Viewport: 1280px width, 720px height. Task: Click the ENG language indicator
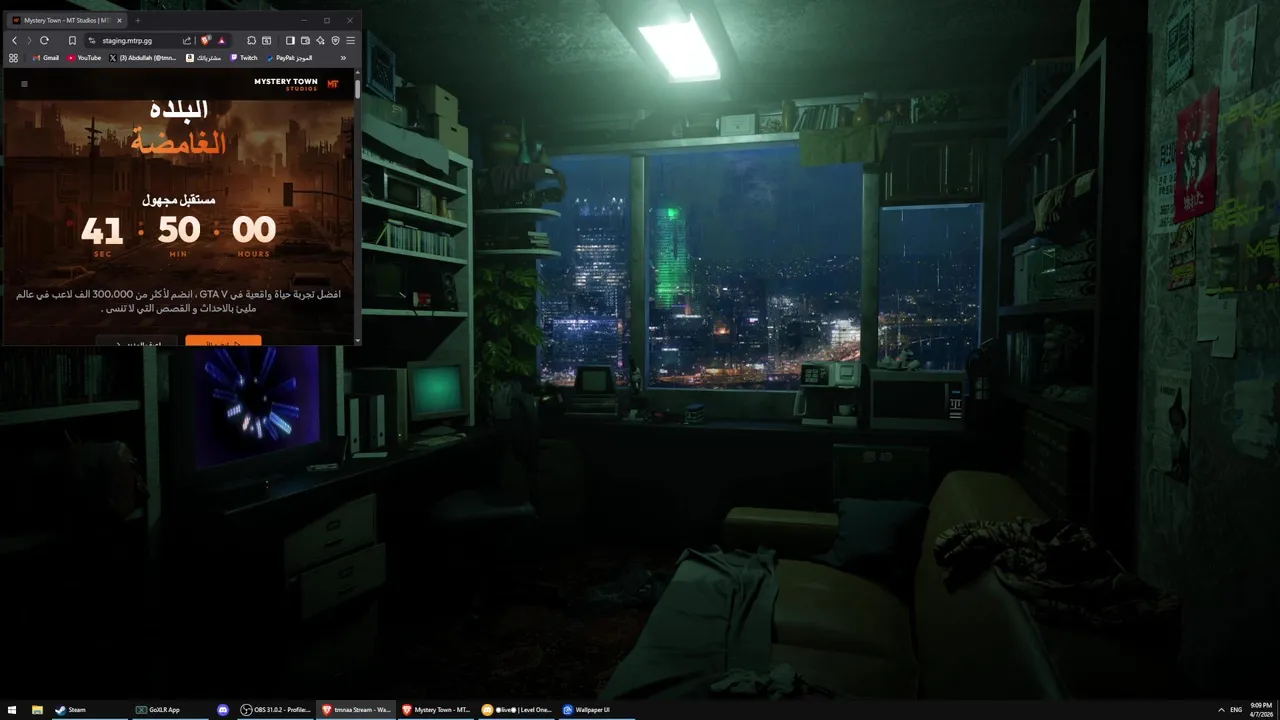[x=1236, y=710]
